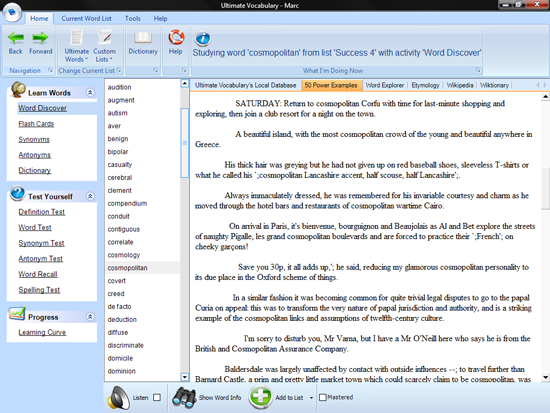550x413 pixels.
Task: Click the Listen speaker icon
Action: pos(118,398)
